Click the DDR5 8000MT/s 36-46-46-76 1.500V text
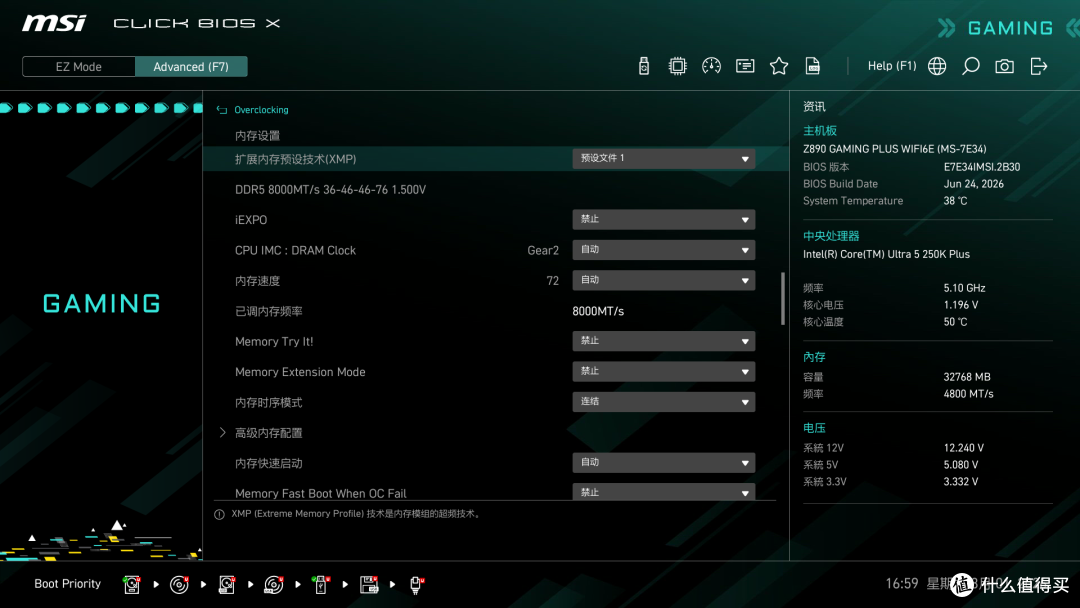Viewport: 1080px width, 608px height. (331, 189)
